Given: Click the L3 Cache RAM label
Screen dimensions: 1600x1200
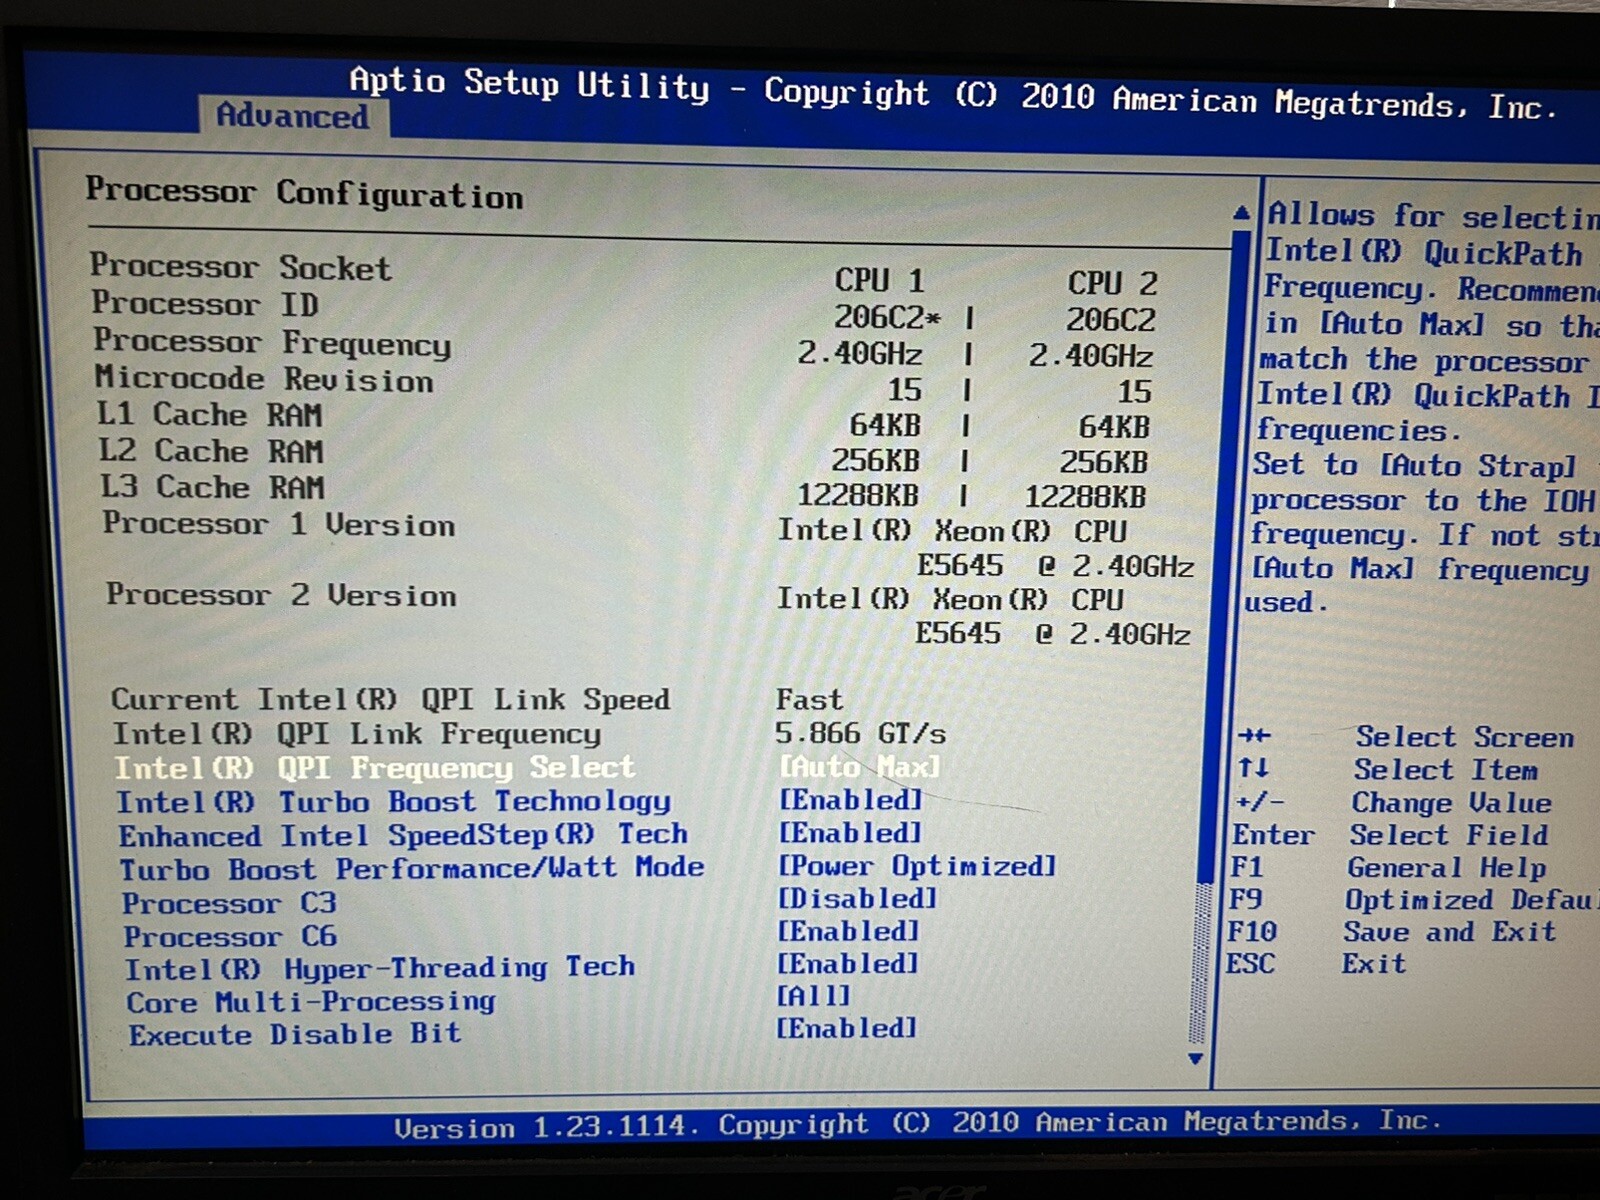Looking at the screenshot, I should (211, 487).
